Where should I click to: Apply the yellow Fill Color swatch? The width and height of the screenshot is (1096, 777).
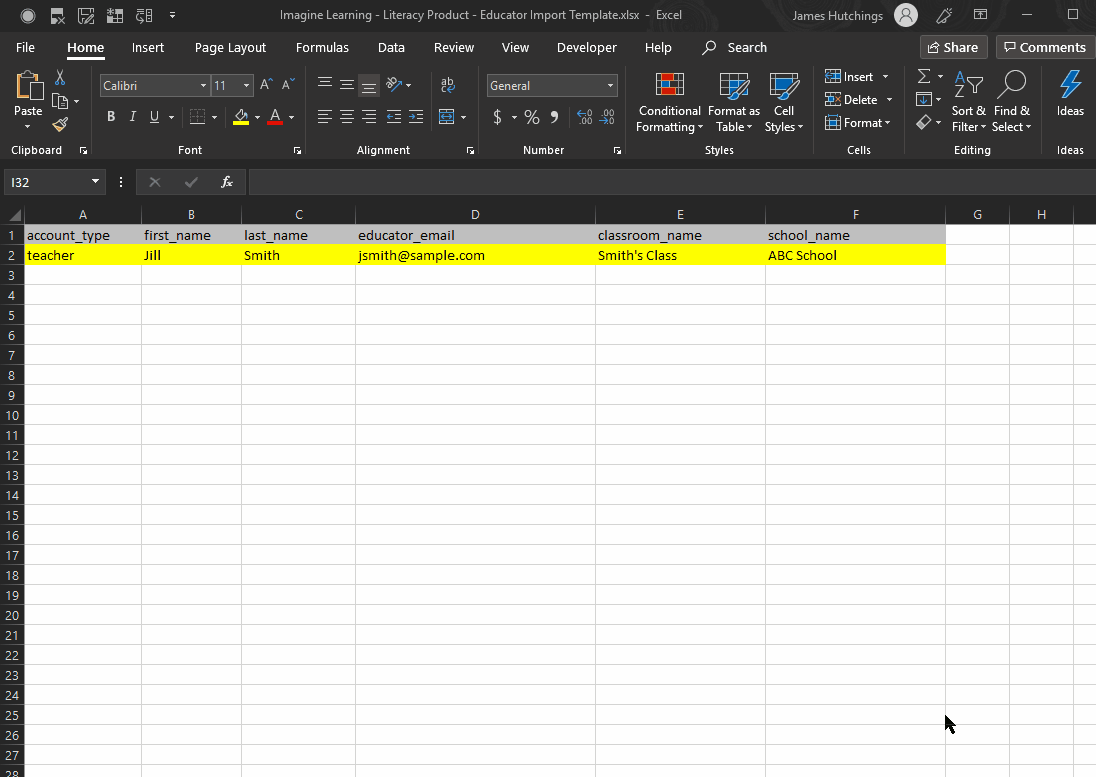[x=241, y=117]
